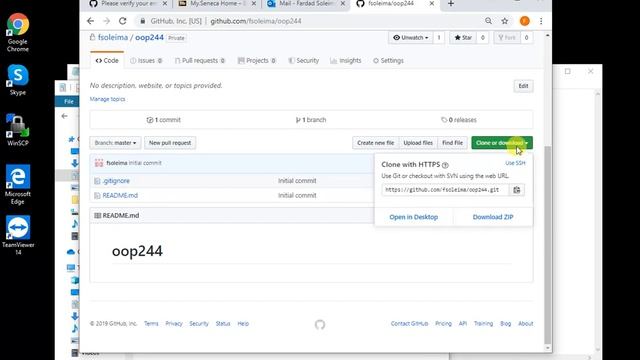Toggle Clone or download dropdown
The width and height of the screenshot is (640, 360).
pyautogui.click(x=502, y=143)
